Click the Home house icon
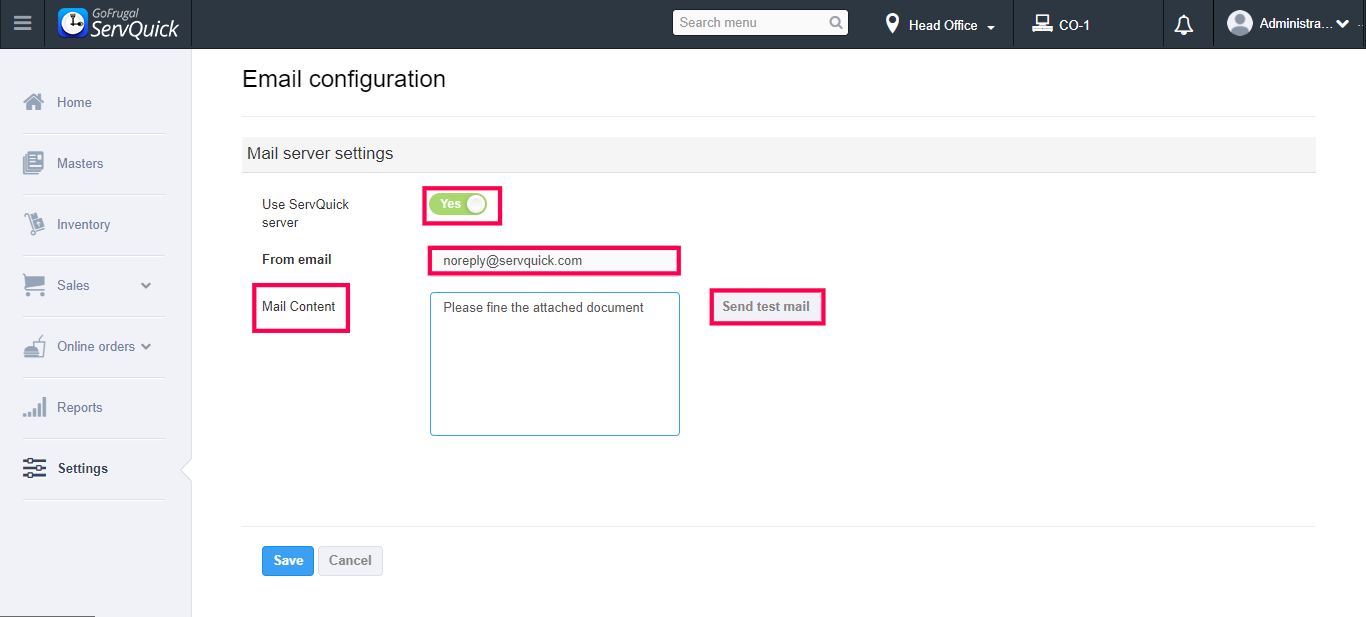The width and height of the screenshot is (1366, 617). [x=34, y=102]
